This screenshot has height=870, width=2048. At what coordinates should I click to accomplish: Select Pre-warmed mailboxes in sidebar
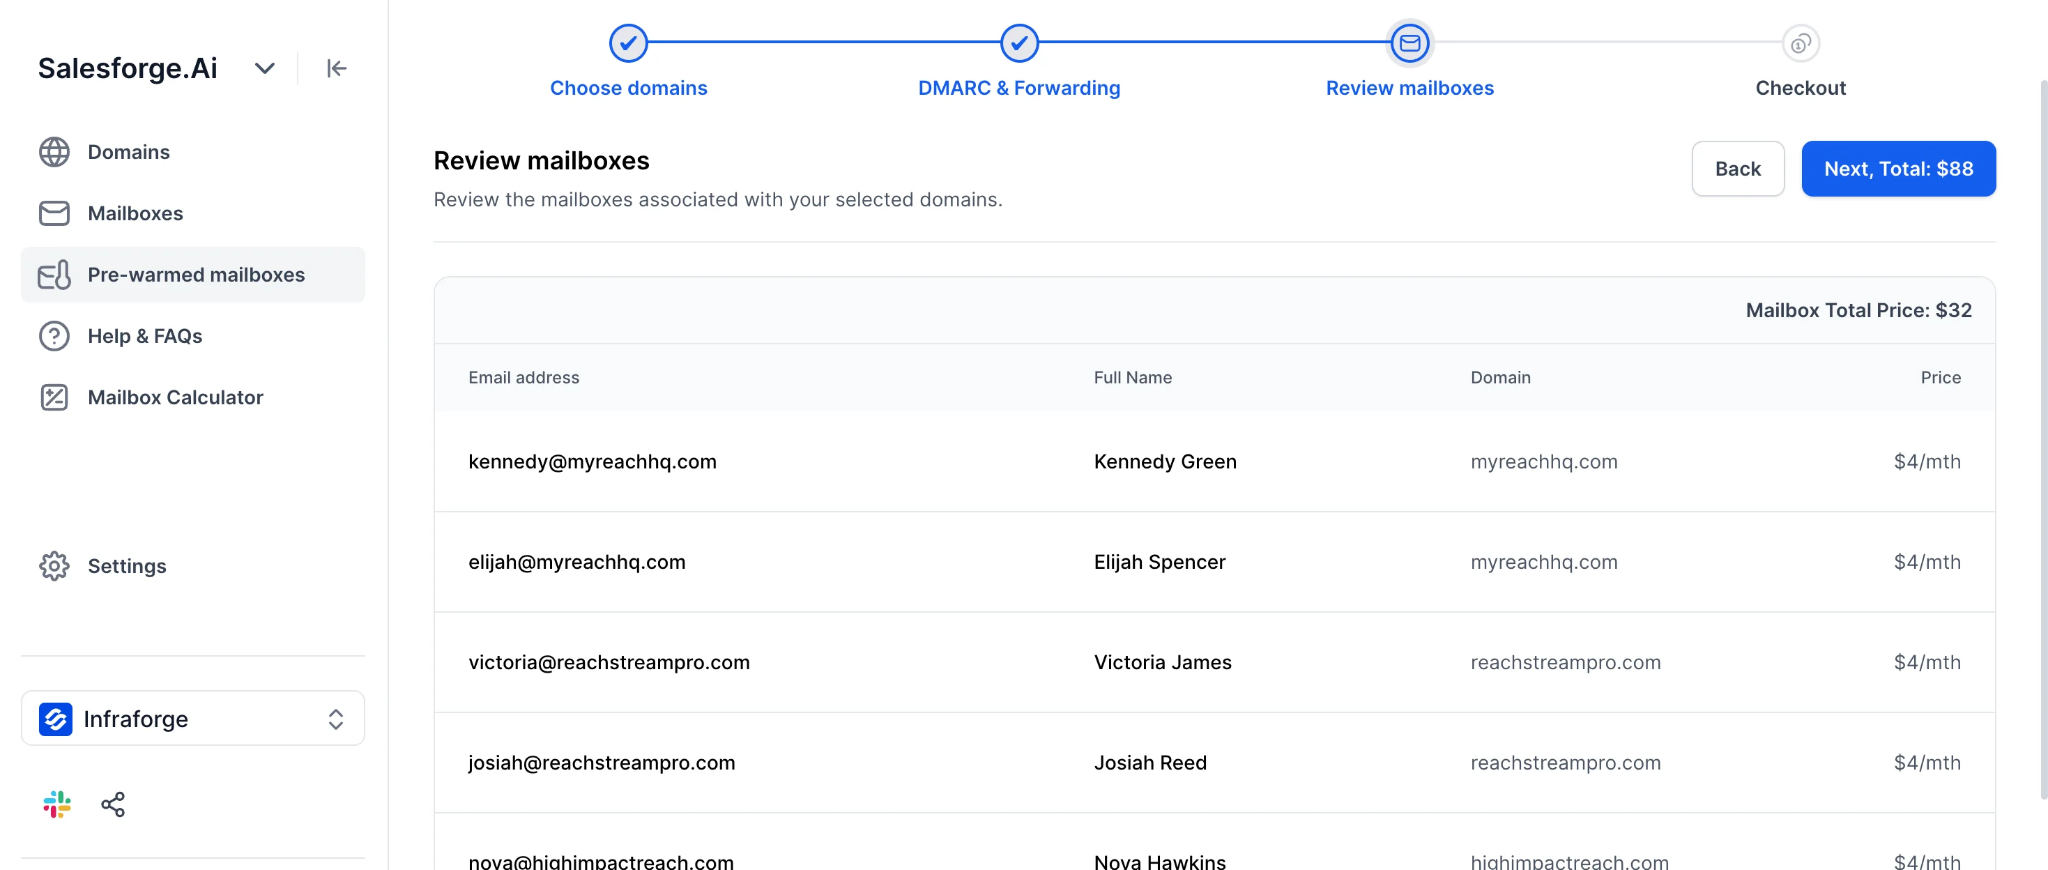[x=193, y=275]
